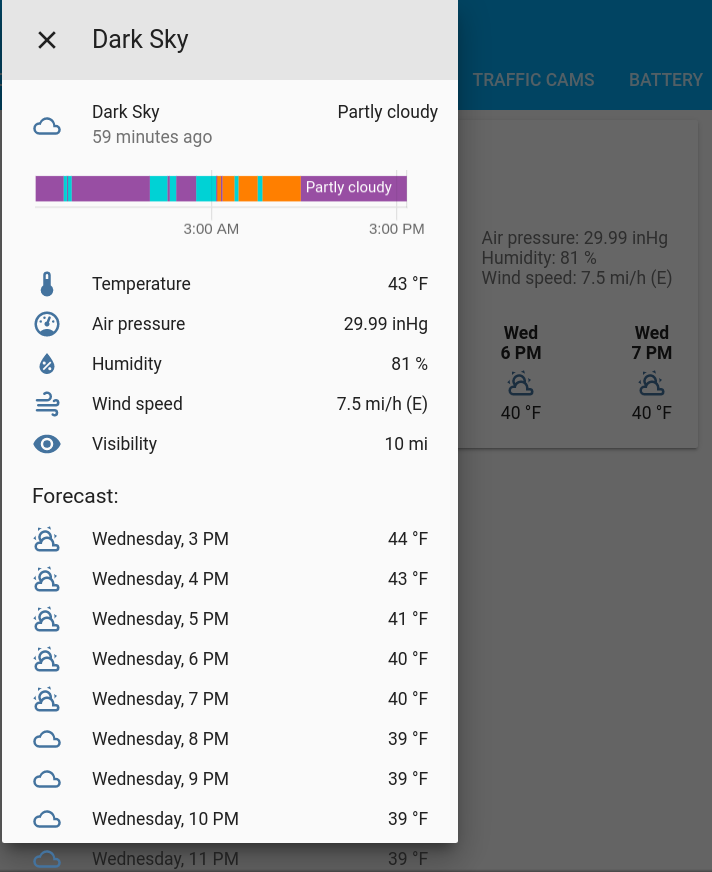712x872 pixels.
Task: Click the Wednesday 5 PM forecast icon
Action: coord(45,618)
